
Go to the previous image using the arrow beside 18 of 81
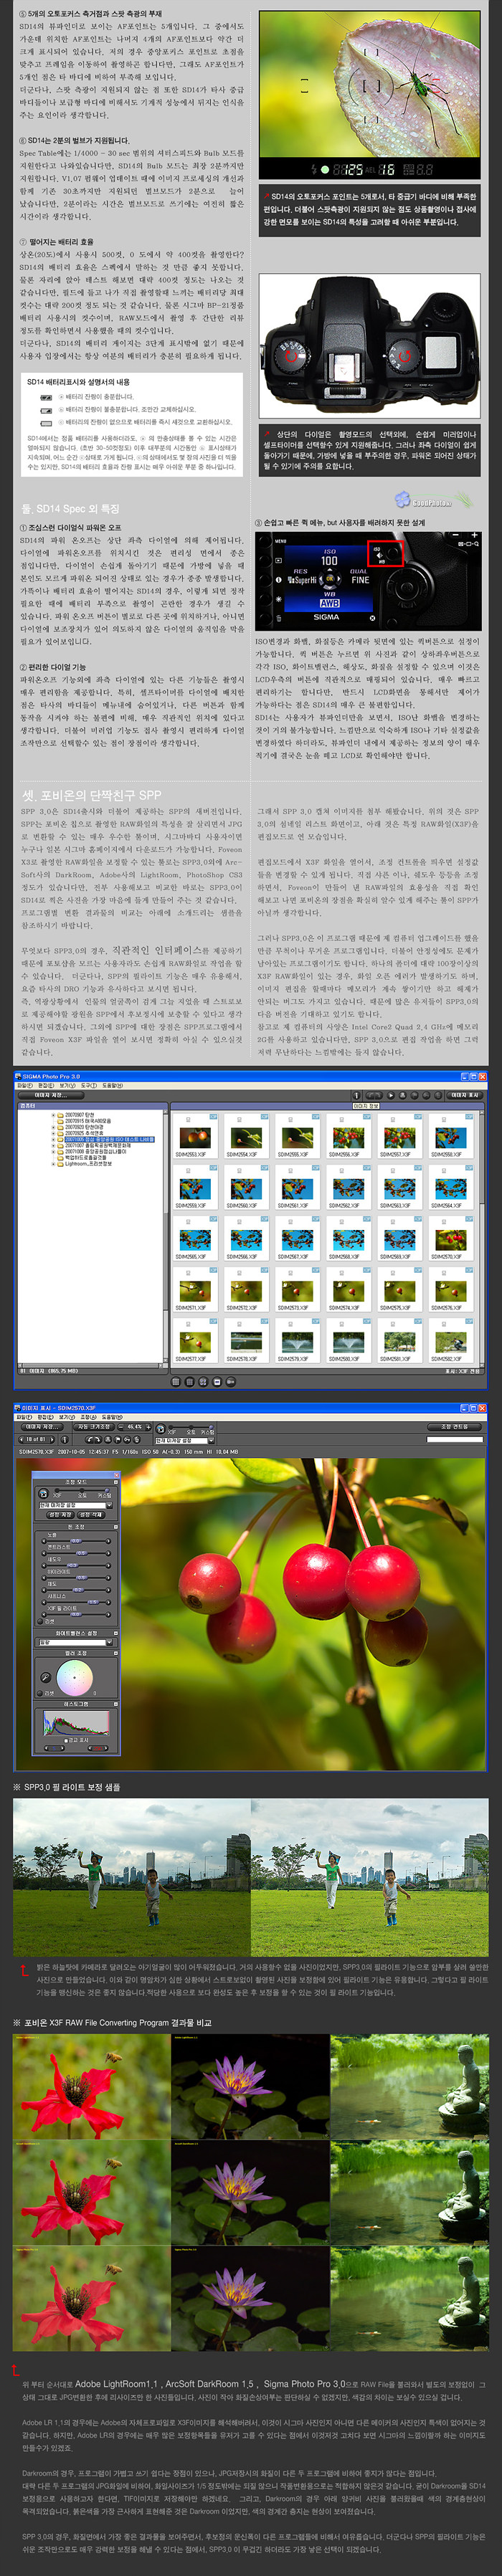coord(22,1440)
